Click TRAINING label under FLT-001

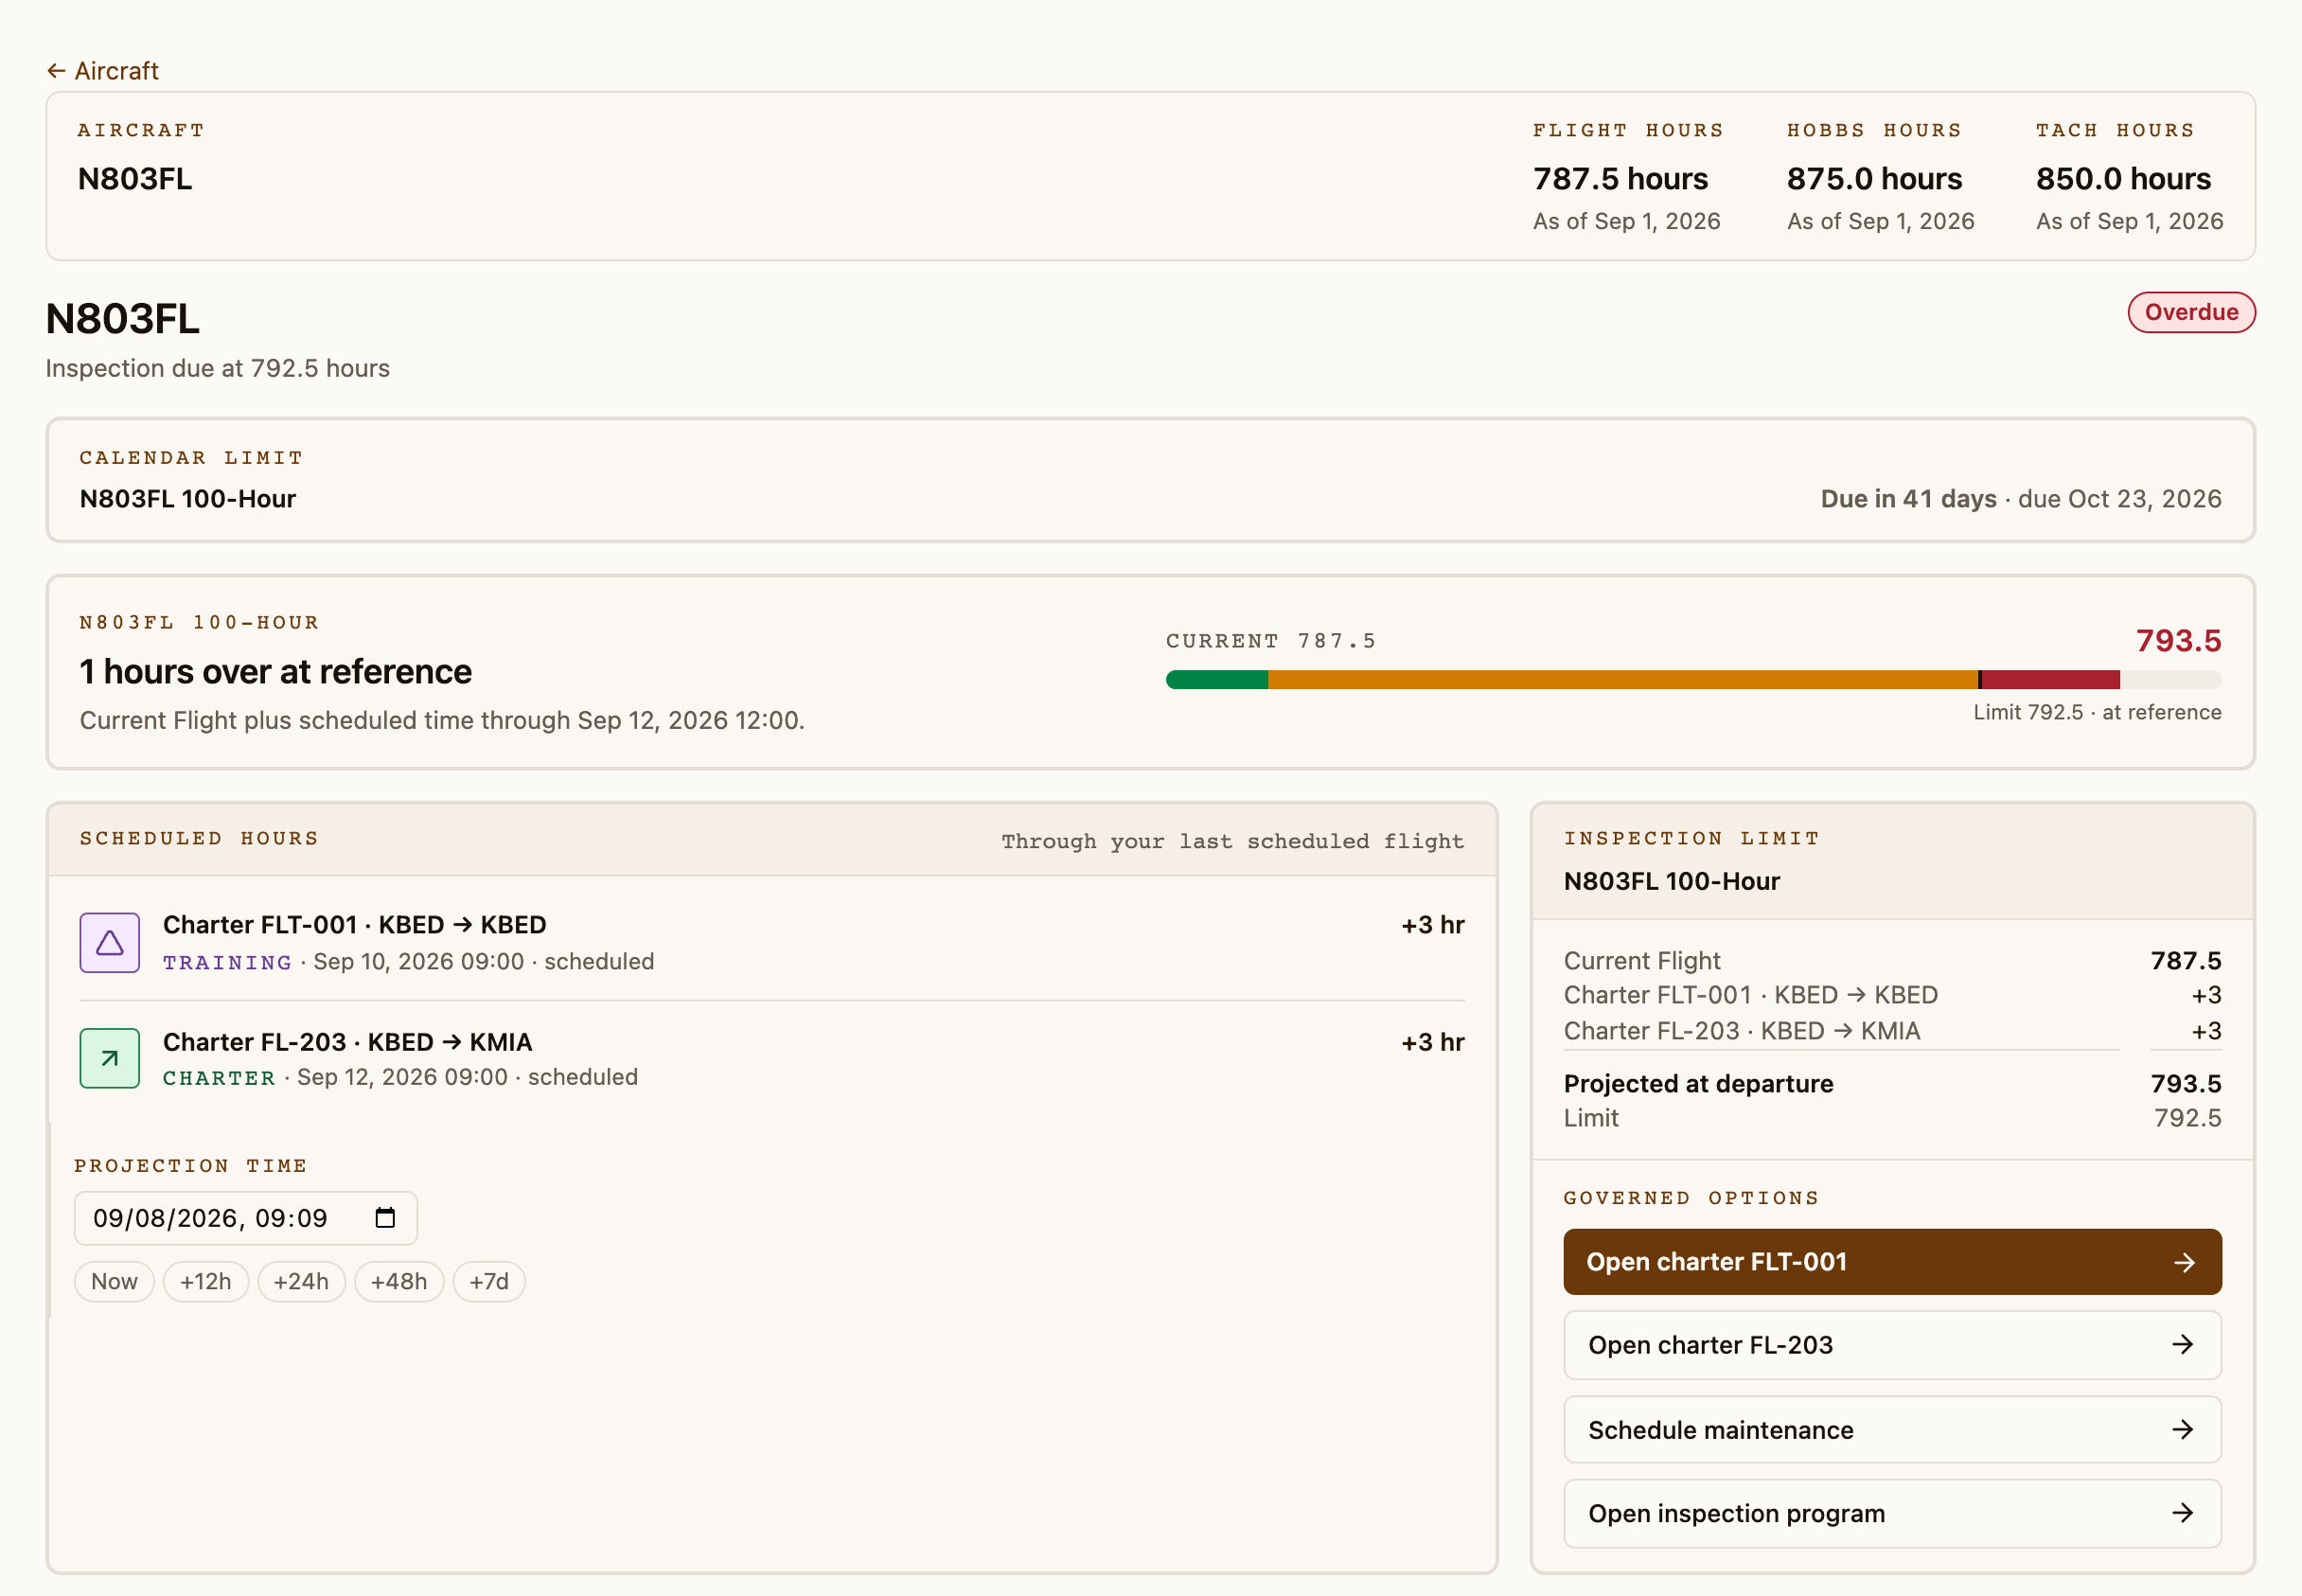[227, 962]
